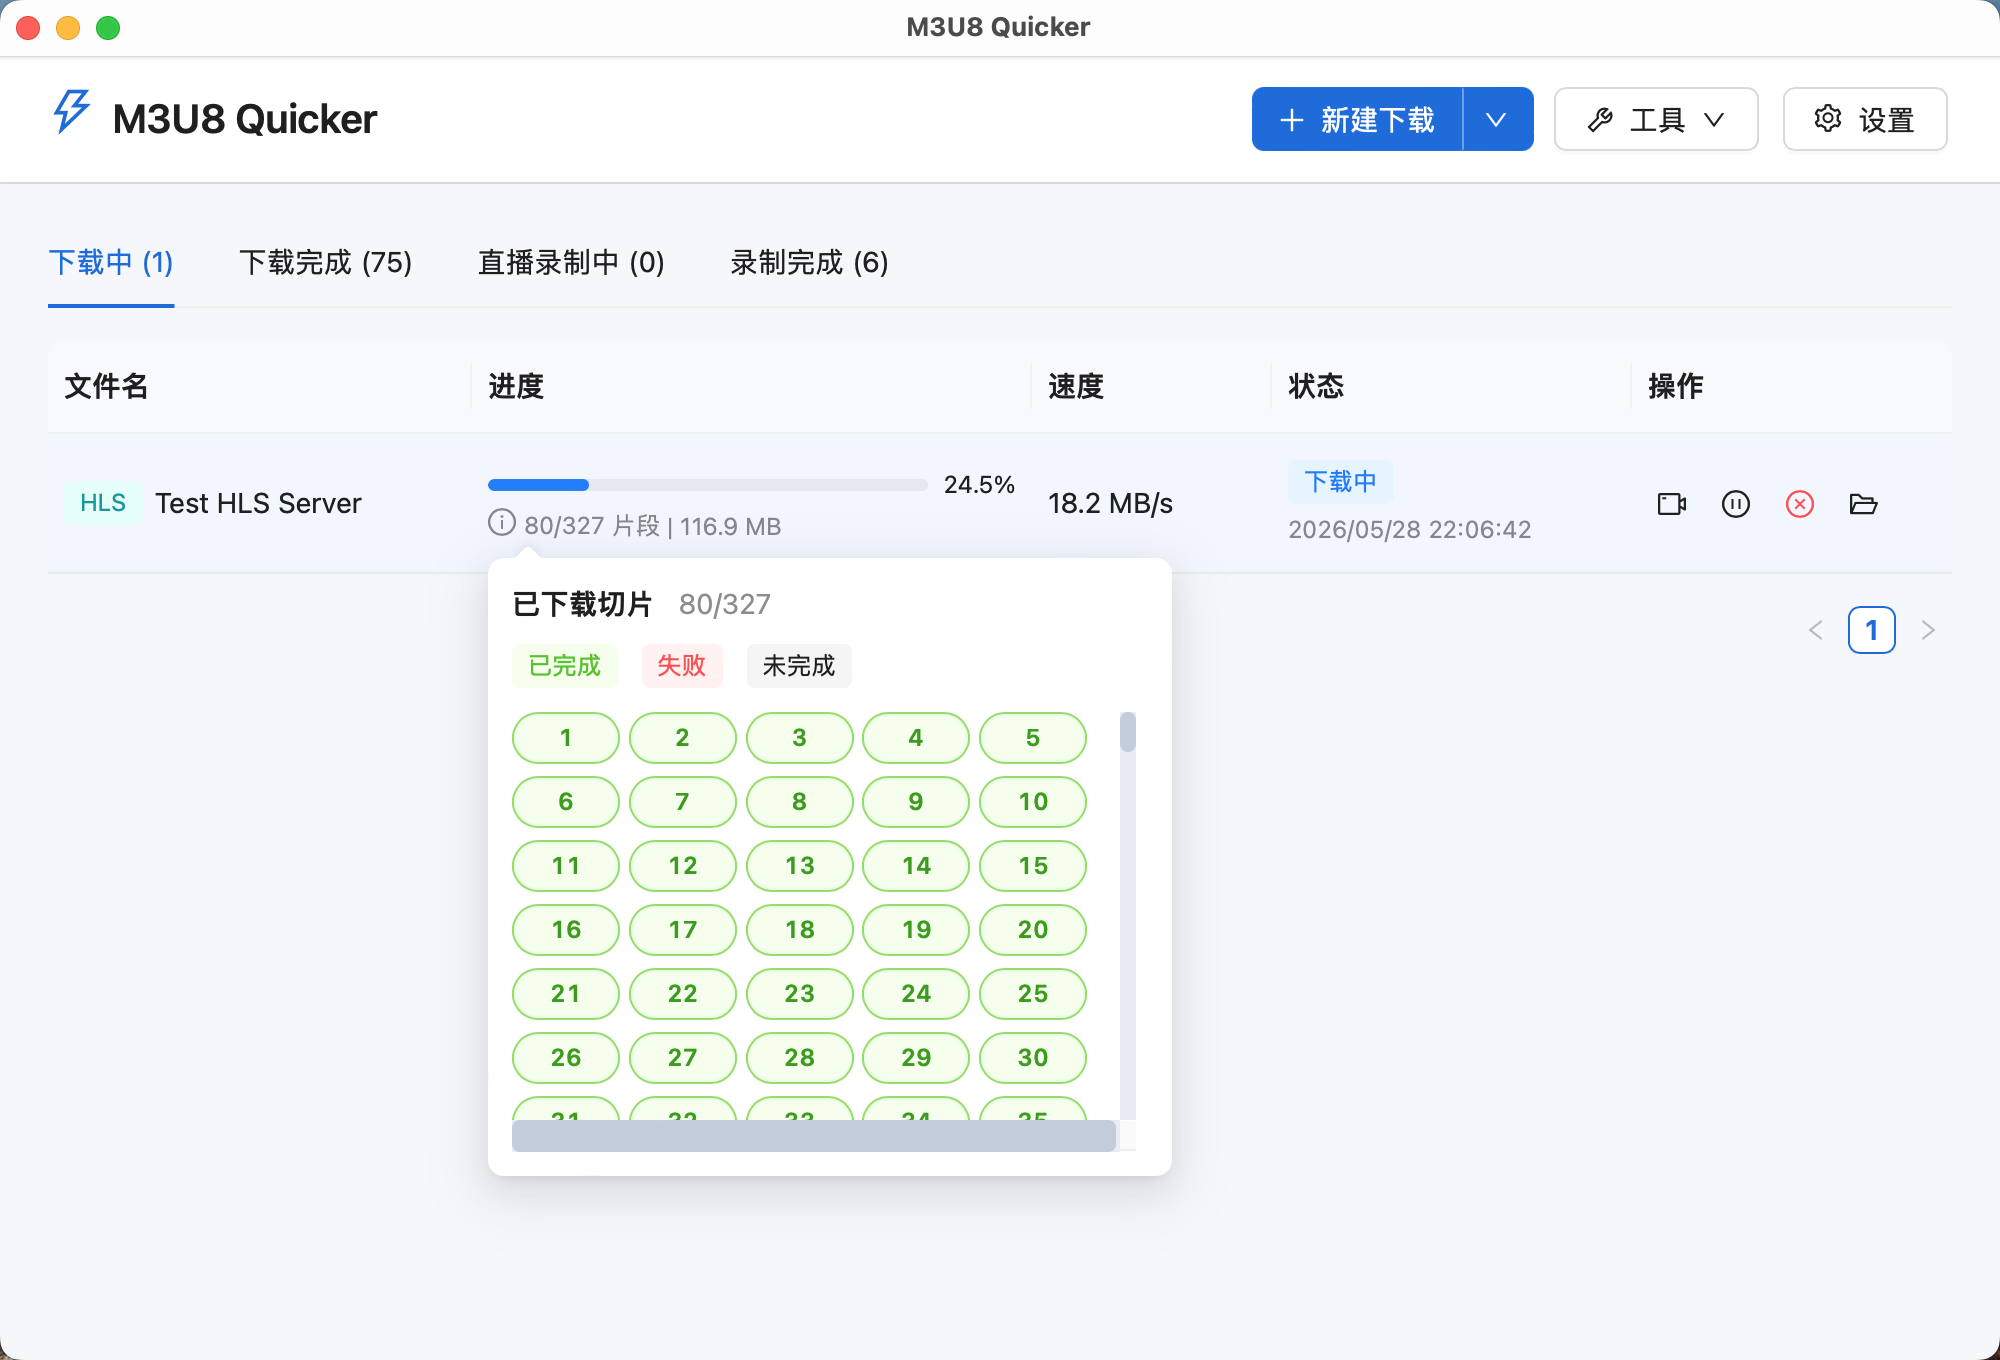This screenshot has width=2000, height=1360.
Task: Click segment 27 chip
Action: (683, 1058)
